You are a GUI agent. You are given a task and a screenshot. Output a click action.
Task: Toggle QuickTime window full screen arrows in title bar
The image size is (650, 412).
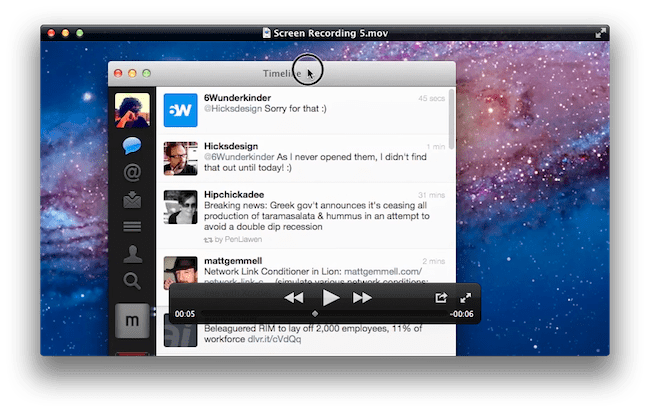[x=600, y=33]
